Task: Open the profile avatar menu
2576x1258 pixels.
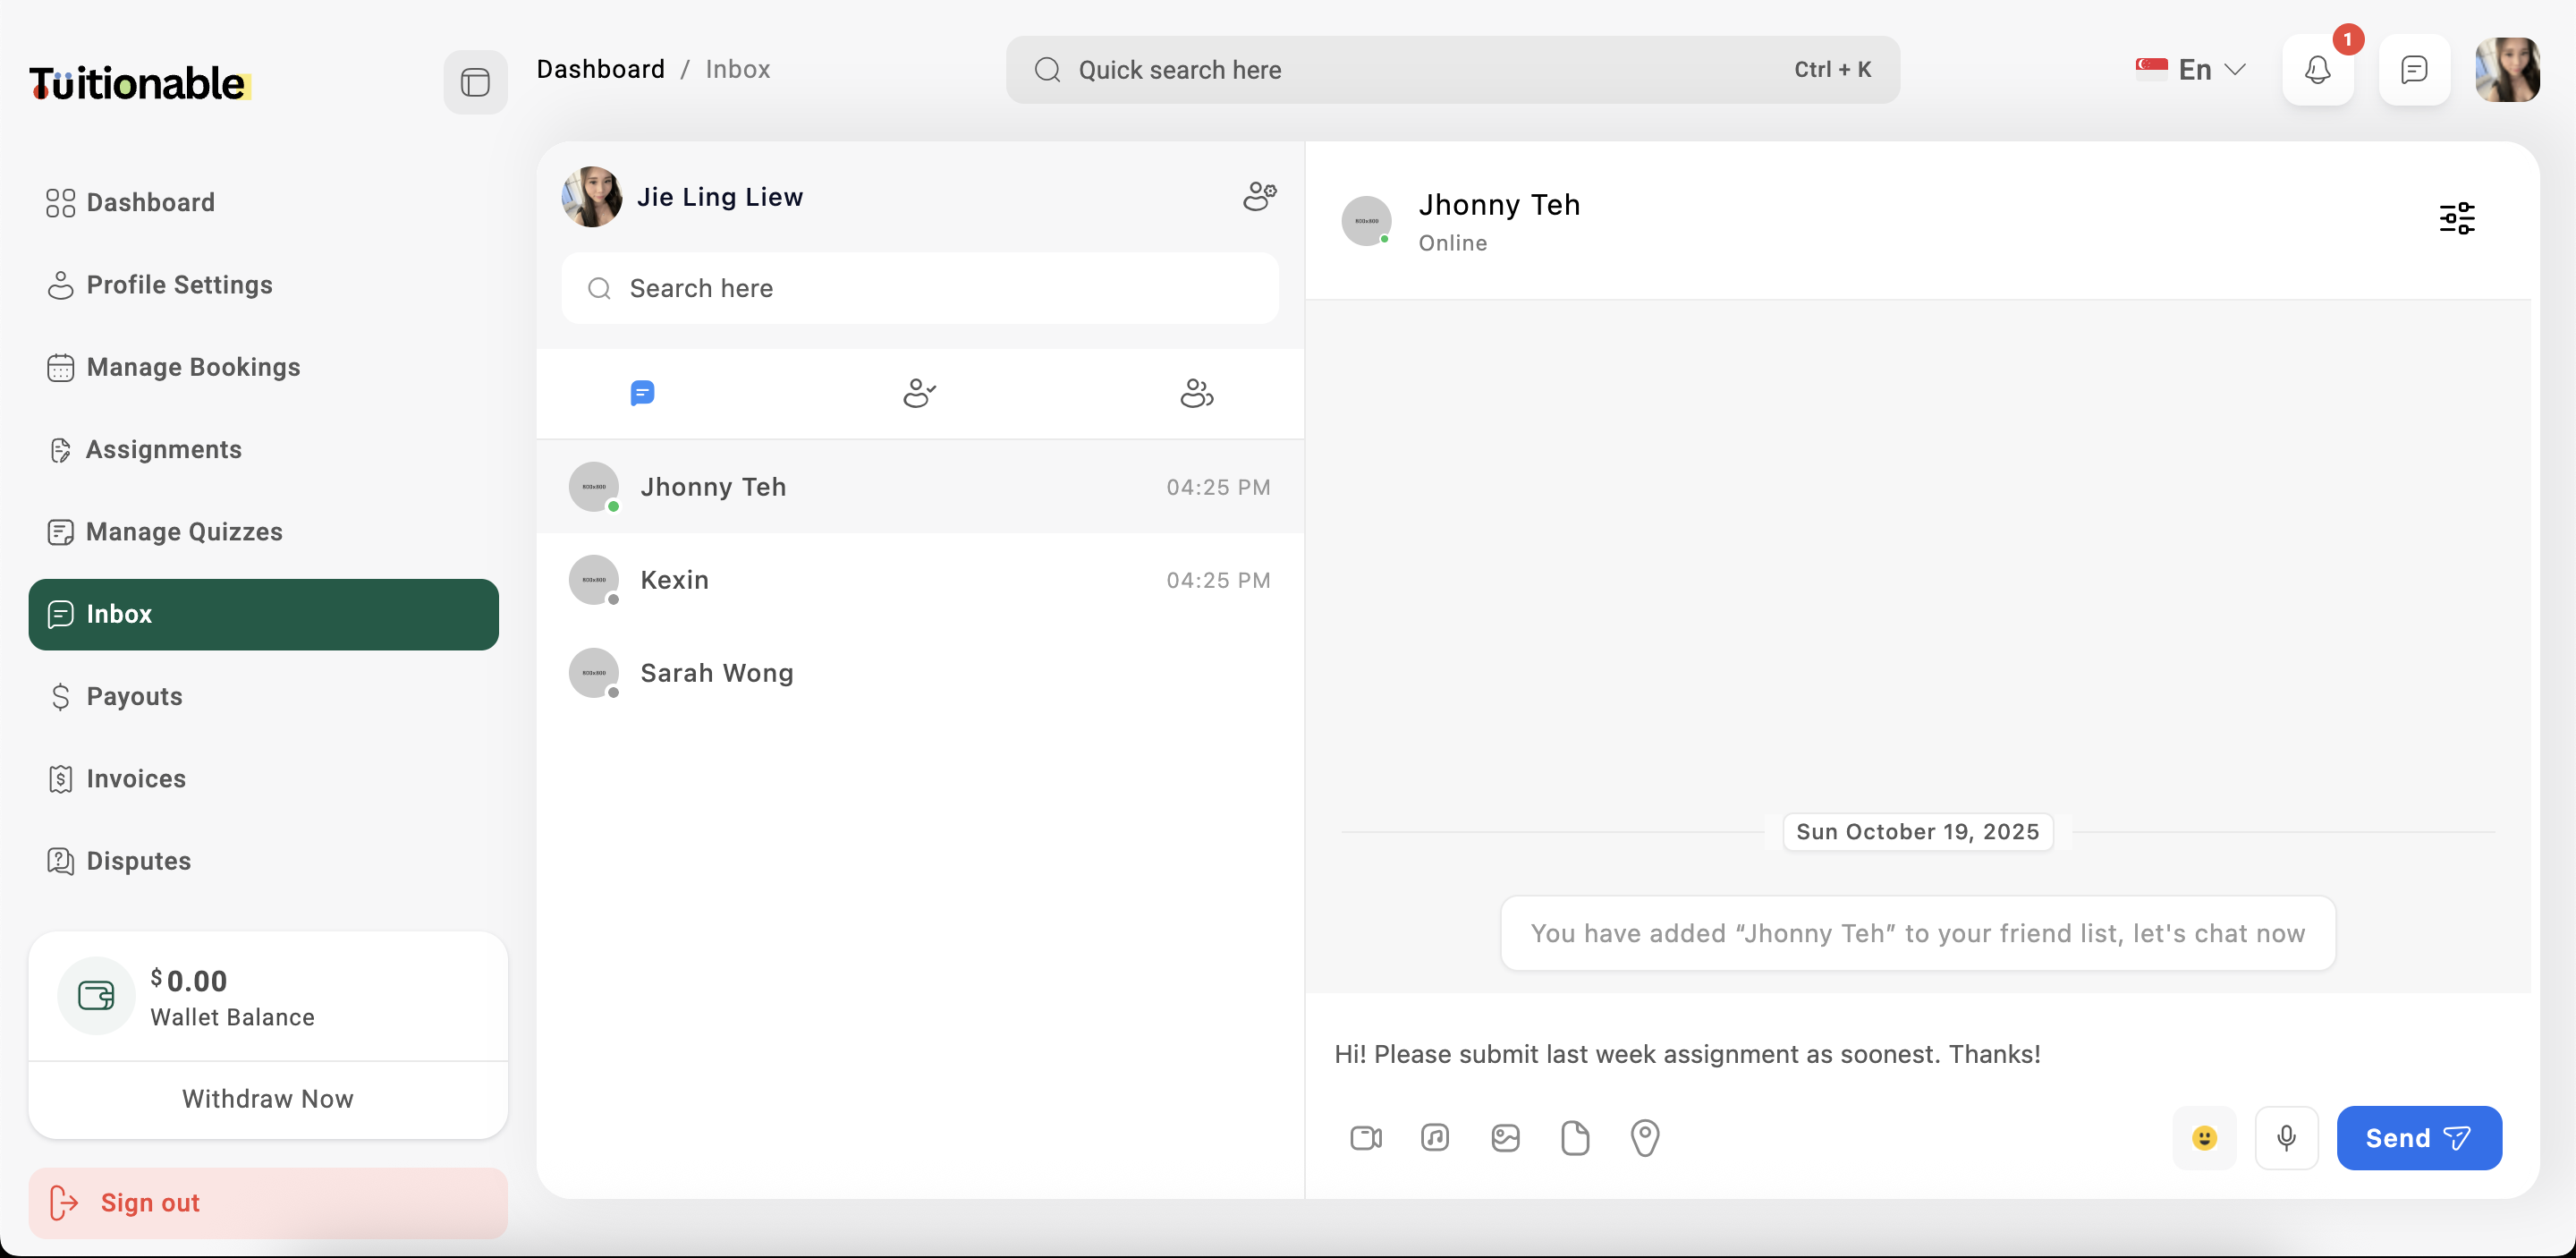Action: pos(2506,70)
